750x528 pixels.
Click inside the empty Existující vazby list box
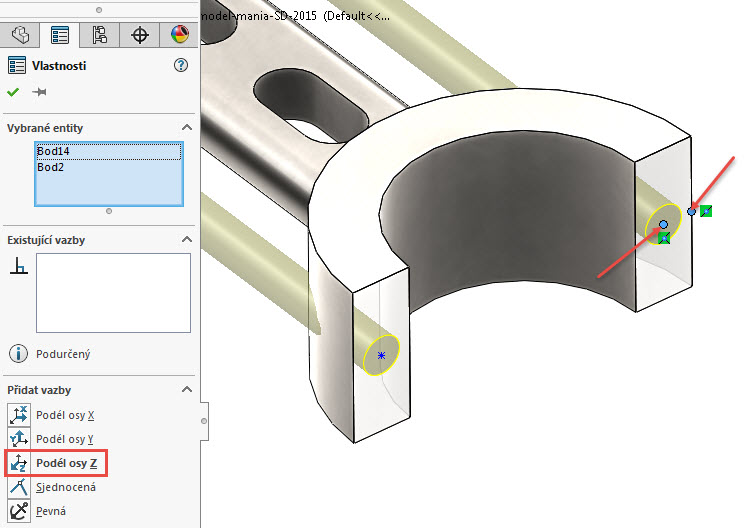pyautogui.click(x=112, y=292)
